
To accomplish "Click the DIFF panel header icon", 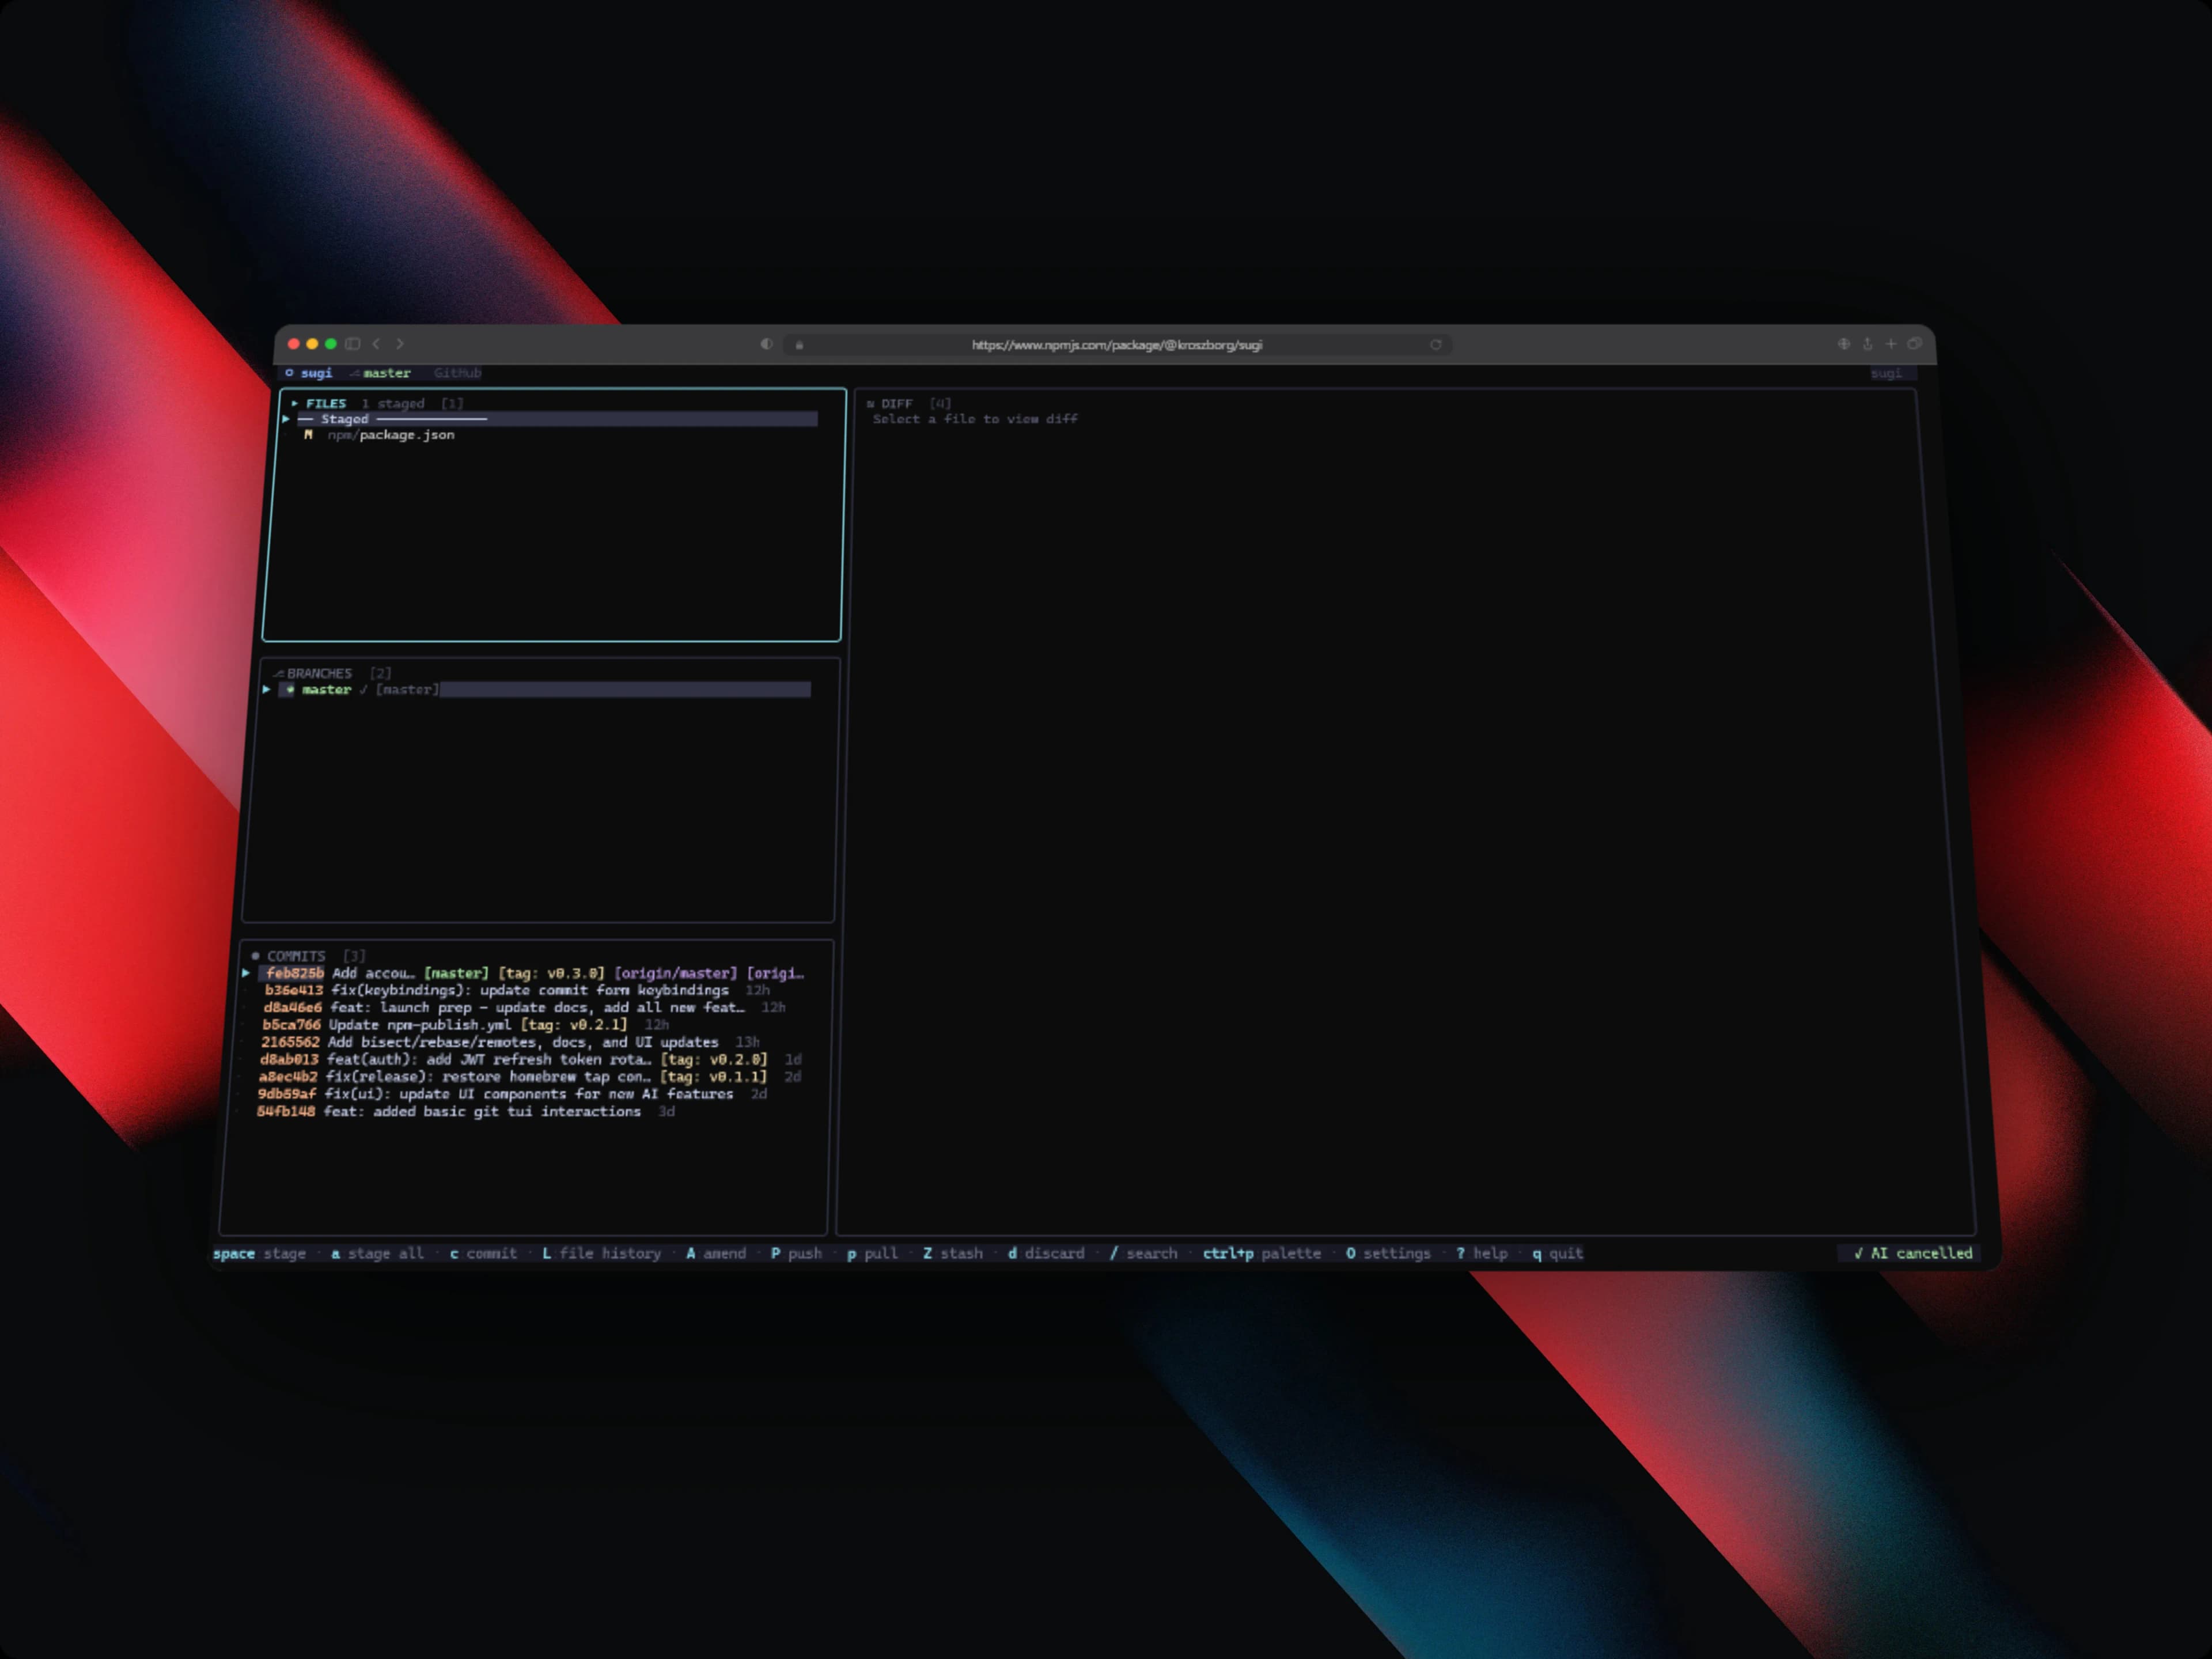I will pyautogui.click(x=870, y=404).
